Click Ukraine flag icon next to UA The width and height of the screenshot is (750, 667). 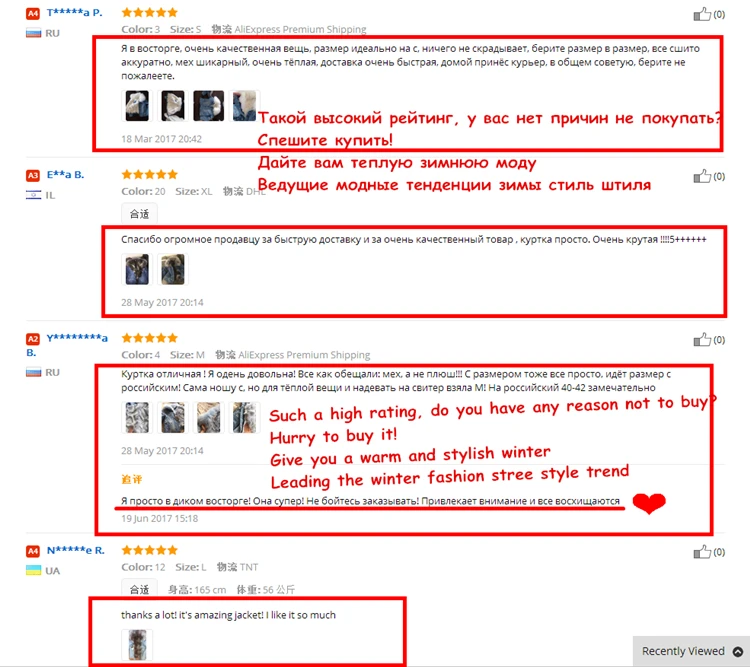[33, 570]
